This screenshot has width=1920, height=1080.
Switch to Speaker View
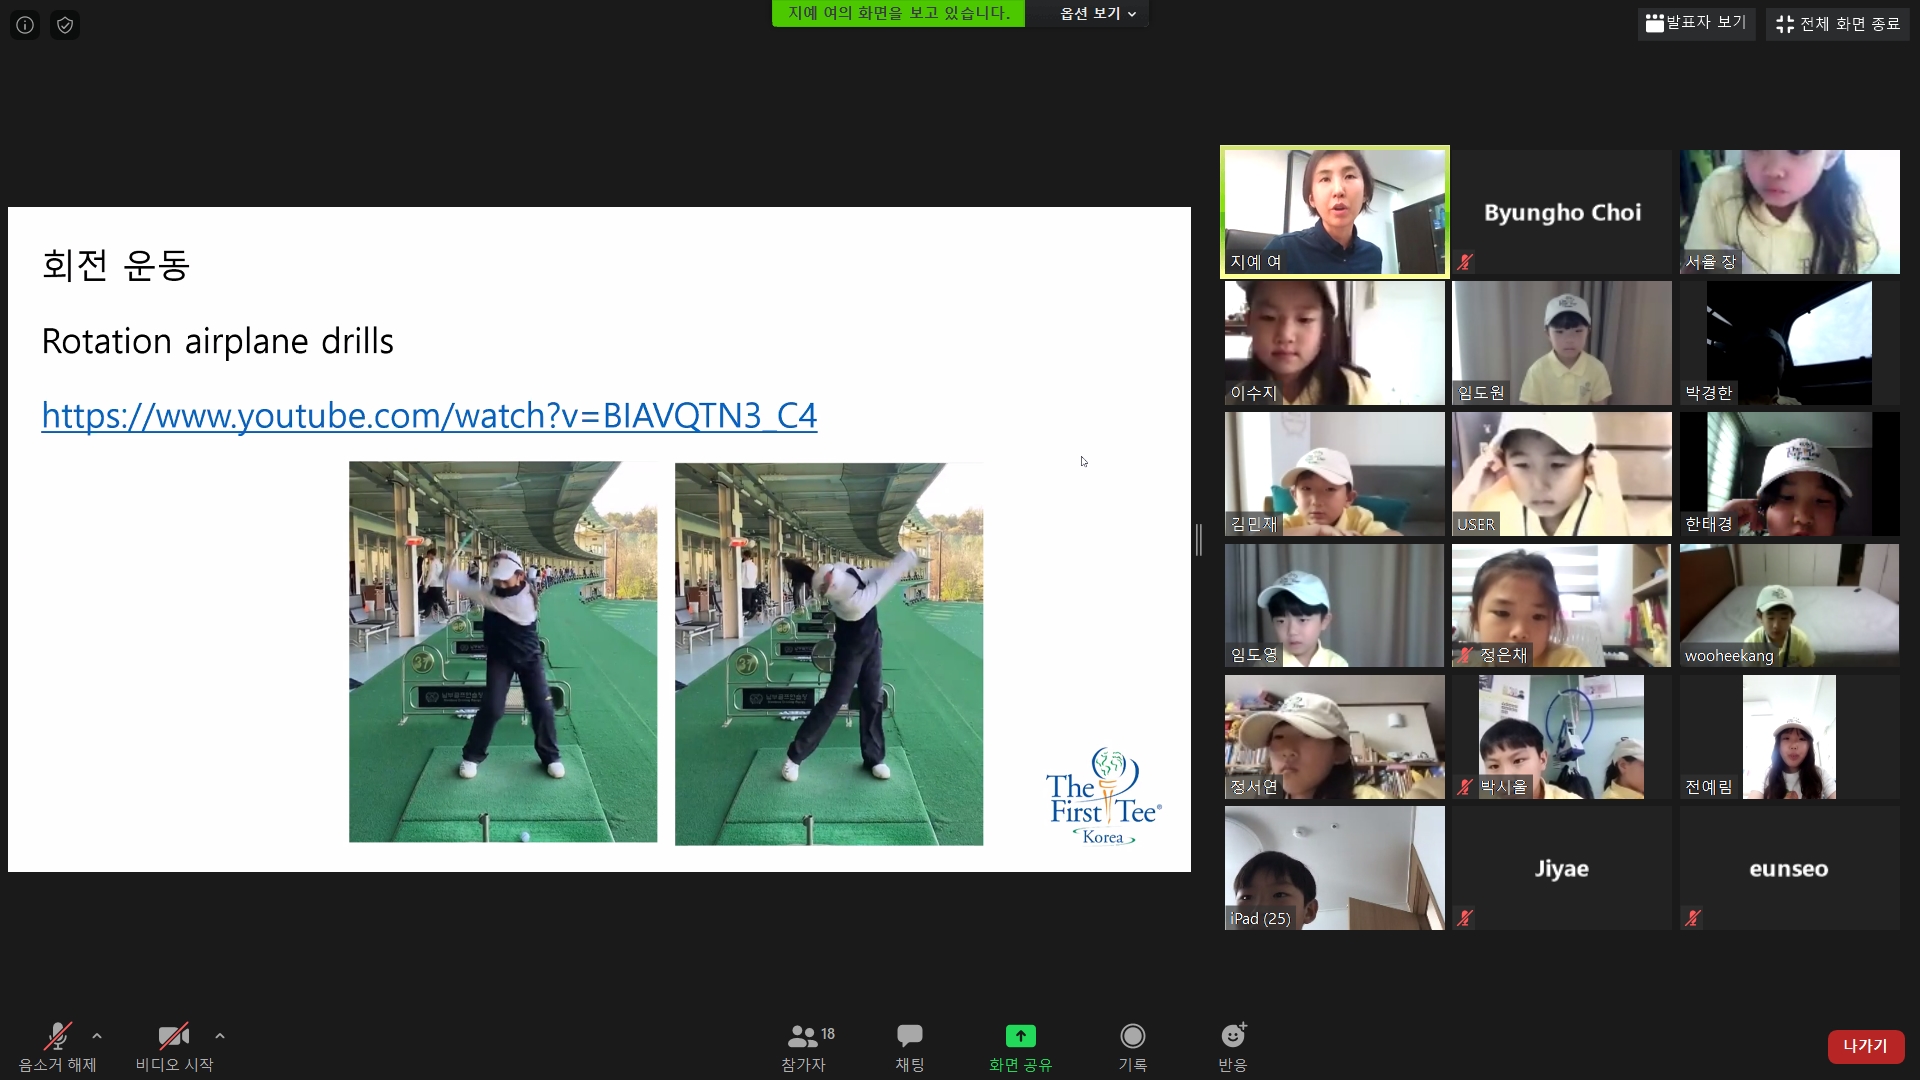[x=1696, y=23]
